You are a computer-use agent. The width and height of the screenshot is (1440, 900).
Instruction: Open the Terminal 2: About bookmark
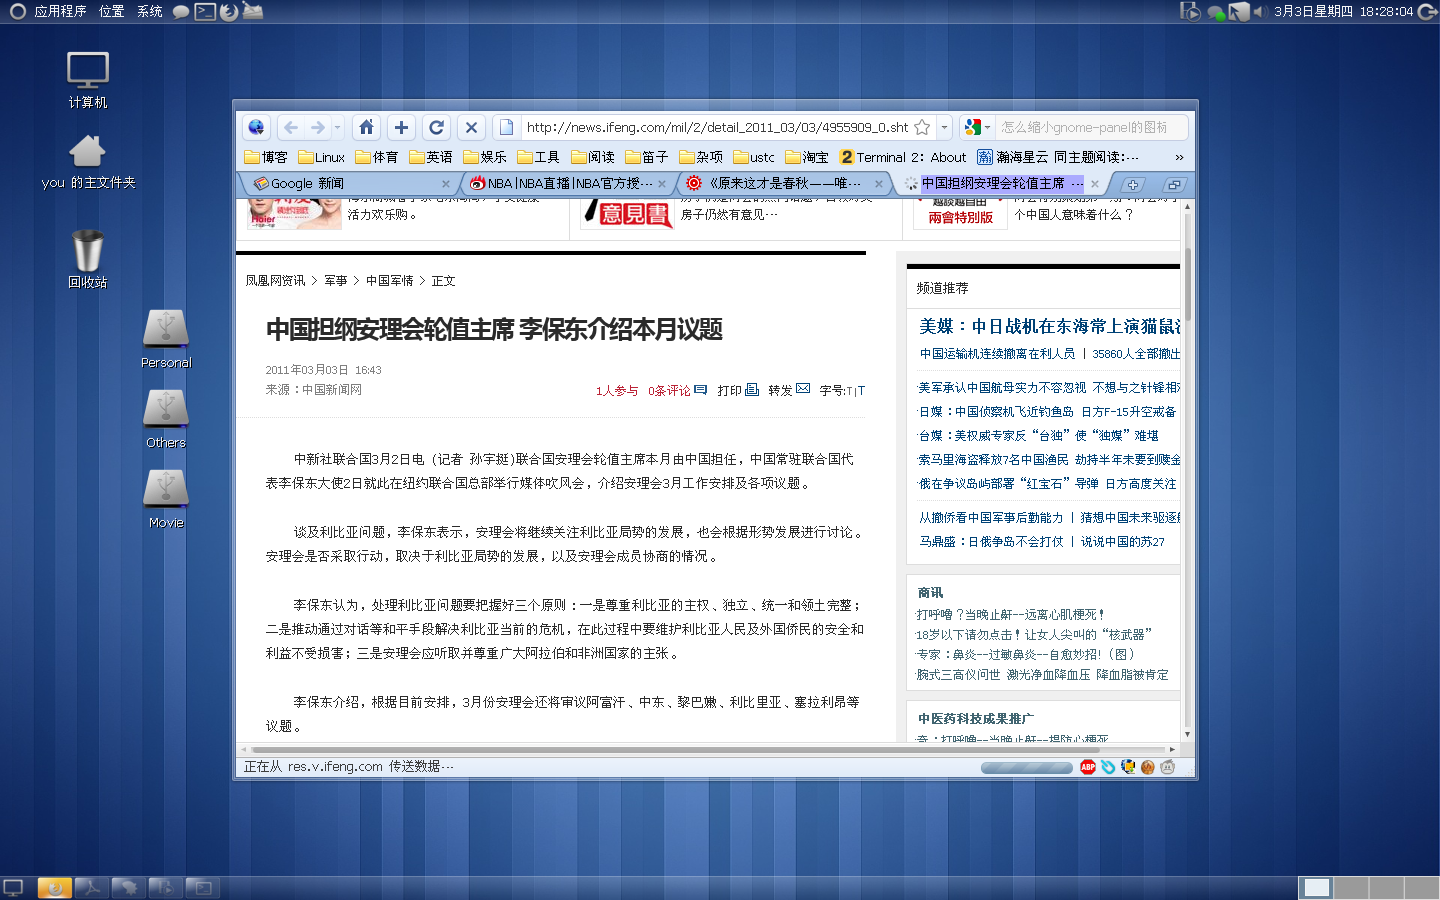(903, 157)
